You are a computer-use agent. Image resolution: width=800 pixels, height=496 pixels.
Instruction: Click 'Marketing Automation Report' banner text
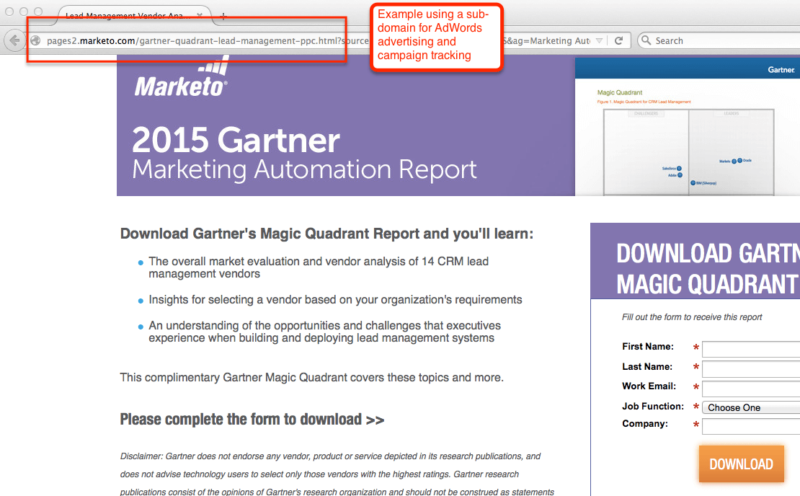coord(304,170)
